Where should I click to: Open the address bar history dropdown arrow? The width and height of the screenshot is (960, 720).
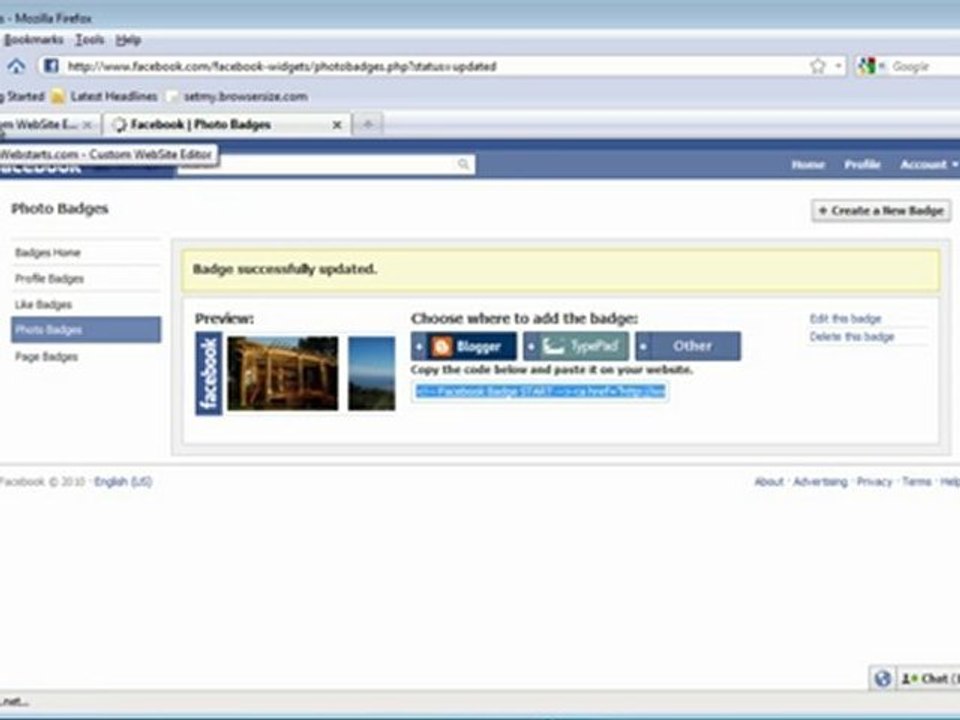pyautogui.click(x=838, y=66)
